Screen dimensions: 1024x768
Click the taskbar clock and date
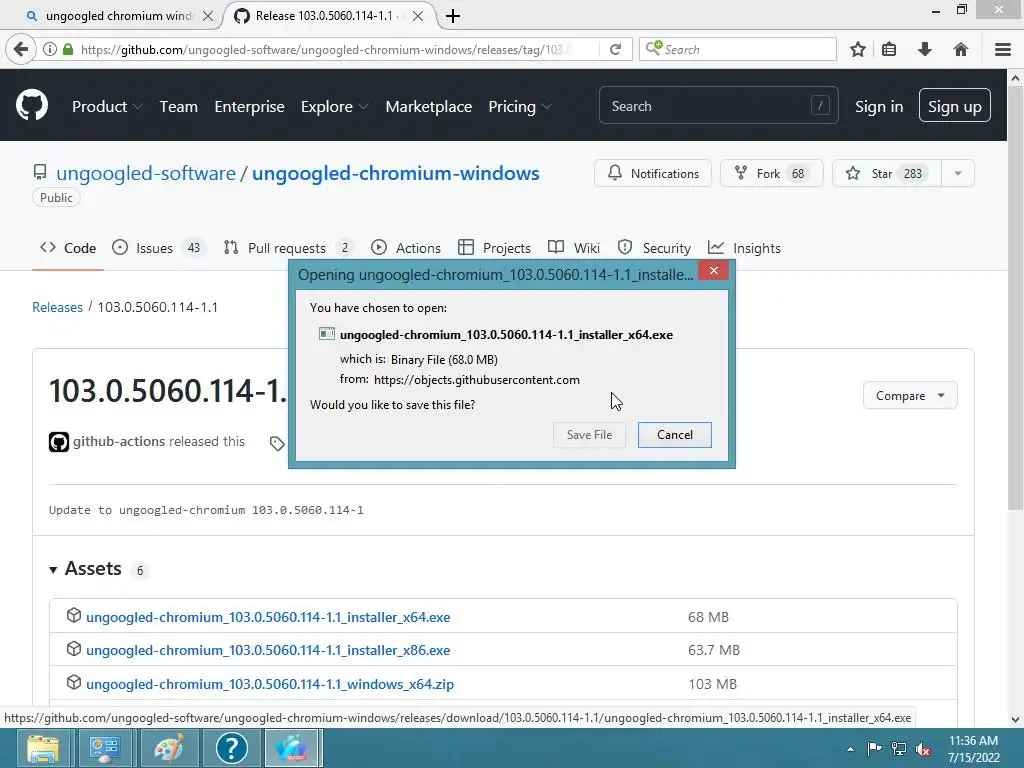(x=973, y=749)
